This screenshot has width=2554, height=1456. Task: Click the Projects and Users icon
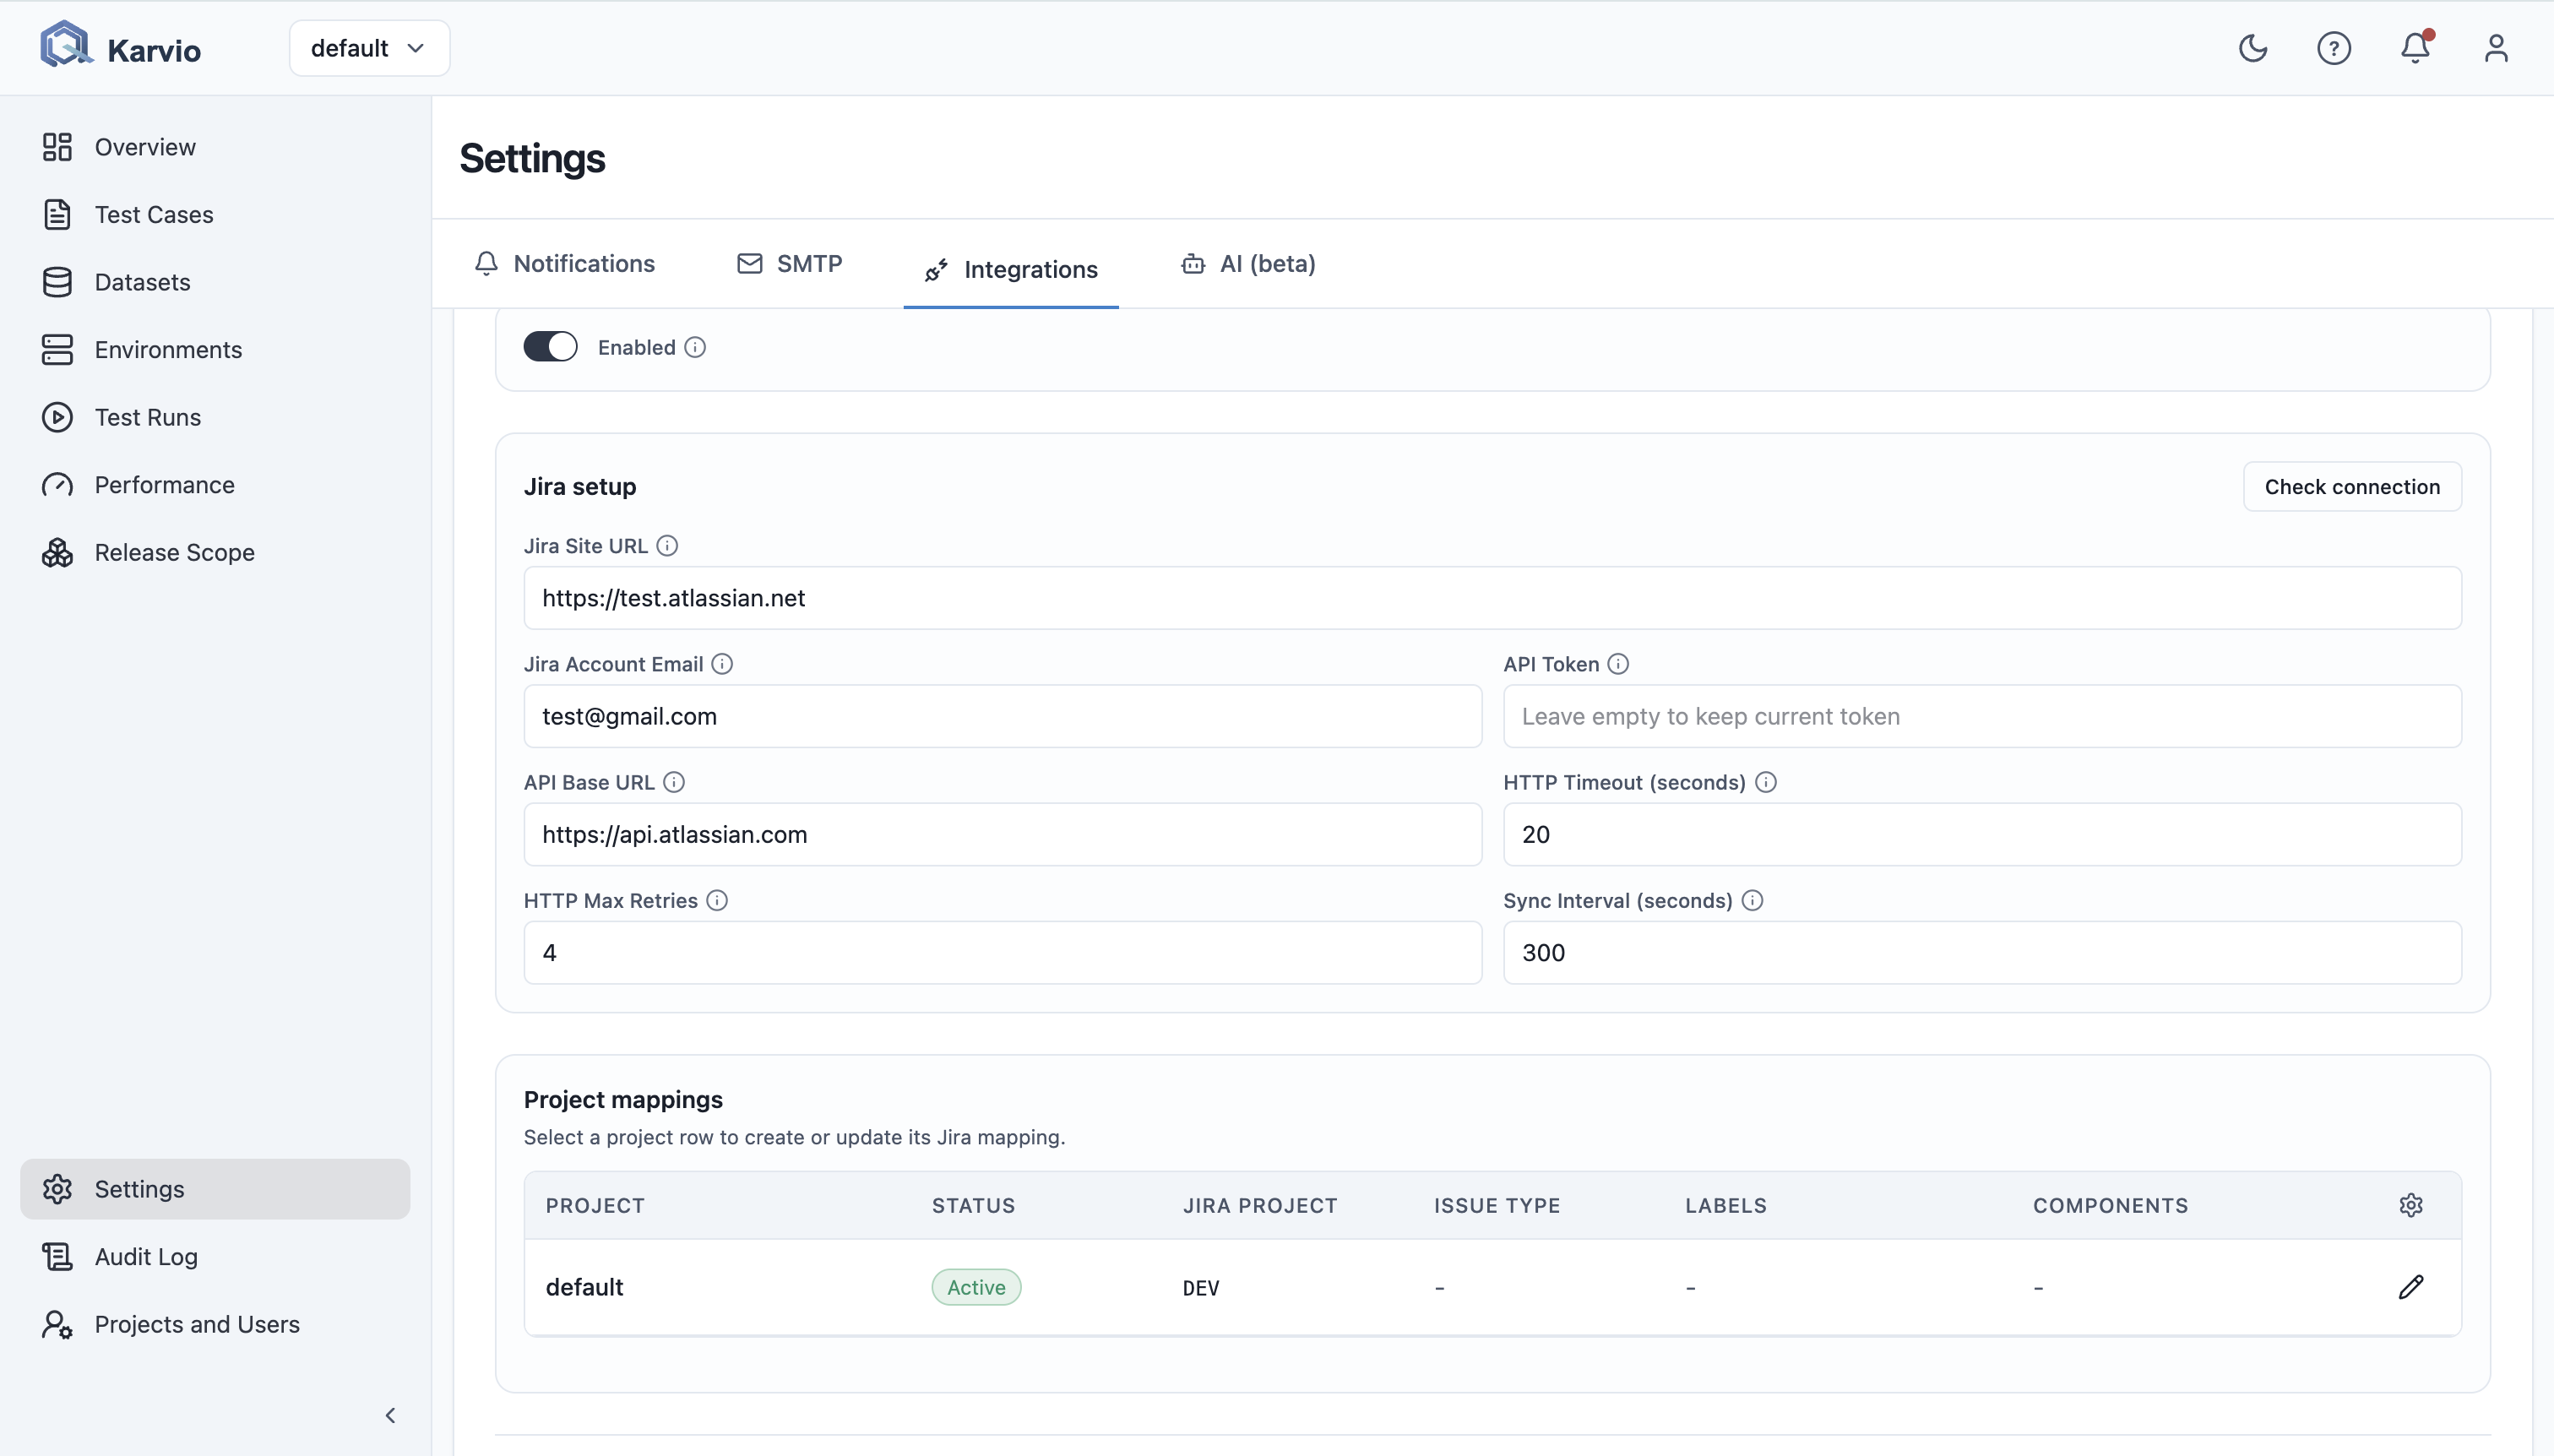57,1324
